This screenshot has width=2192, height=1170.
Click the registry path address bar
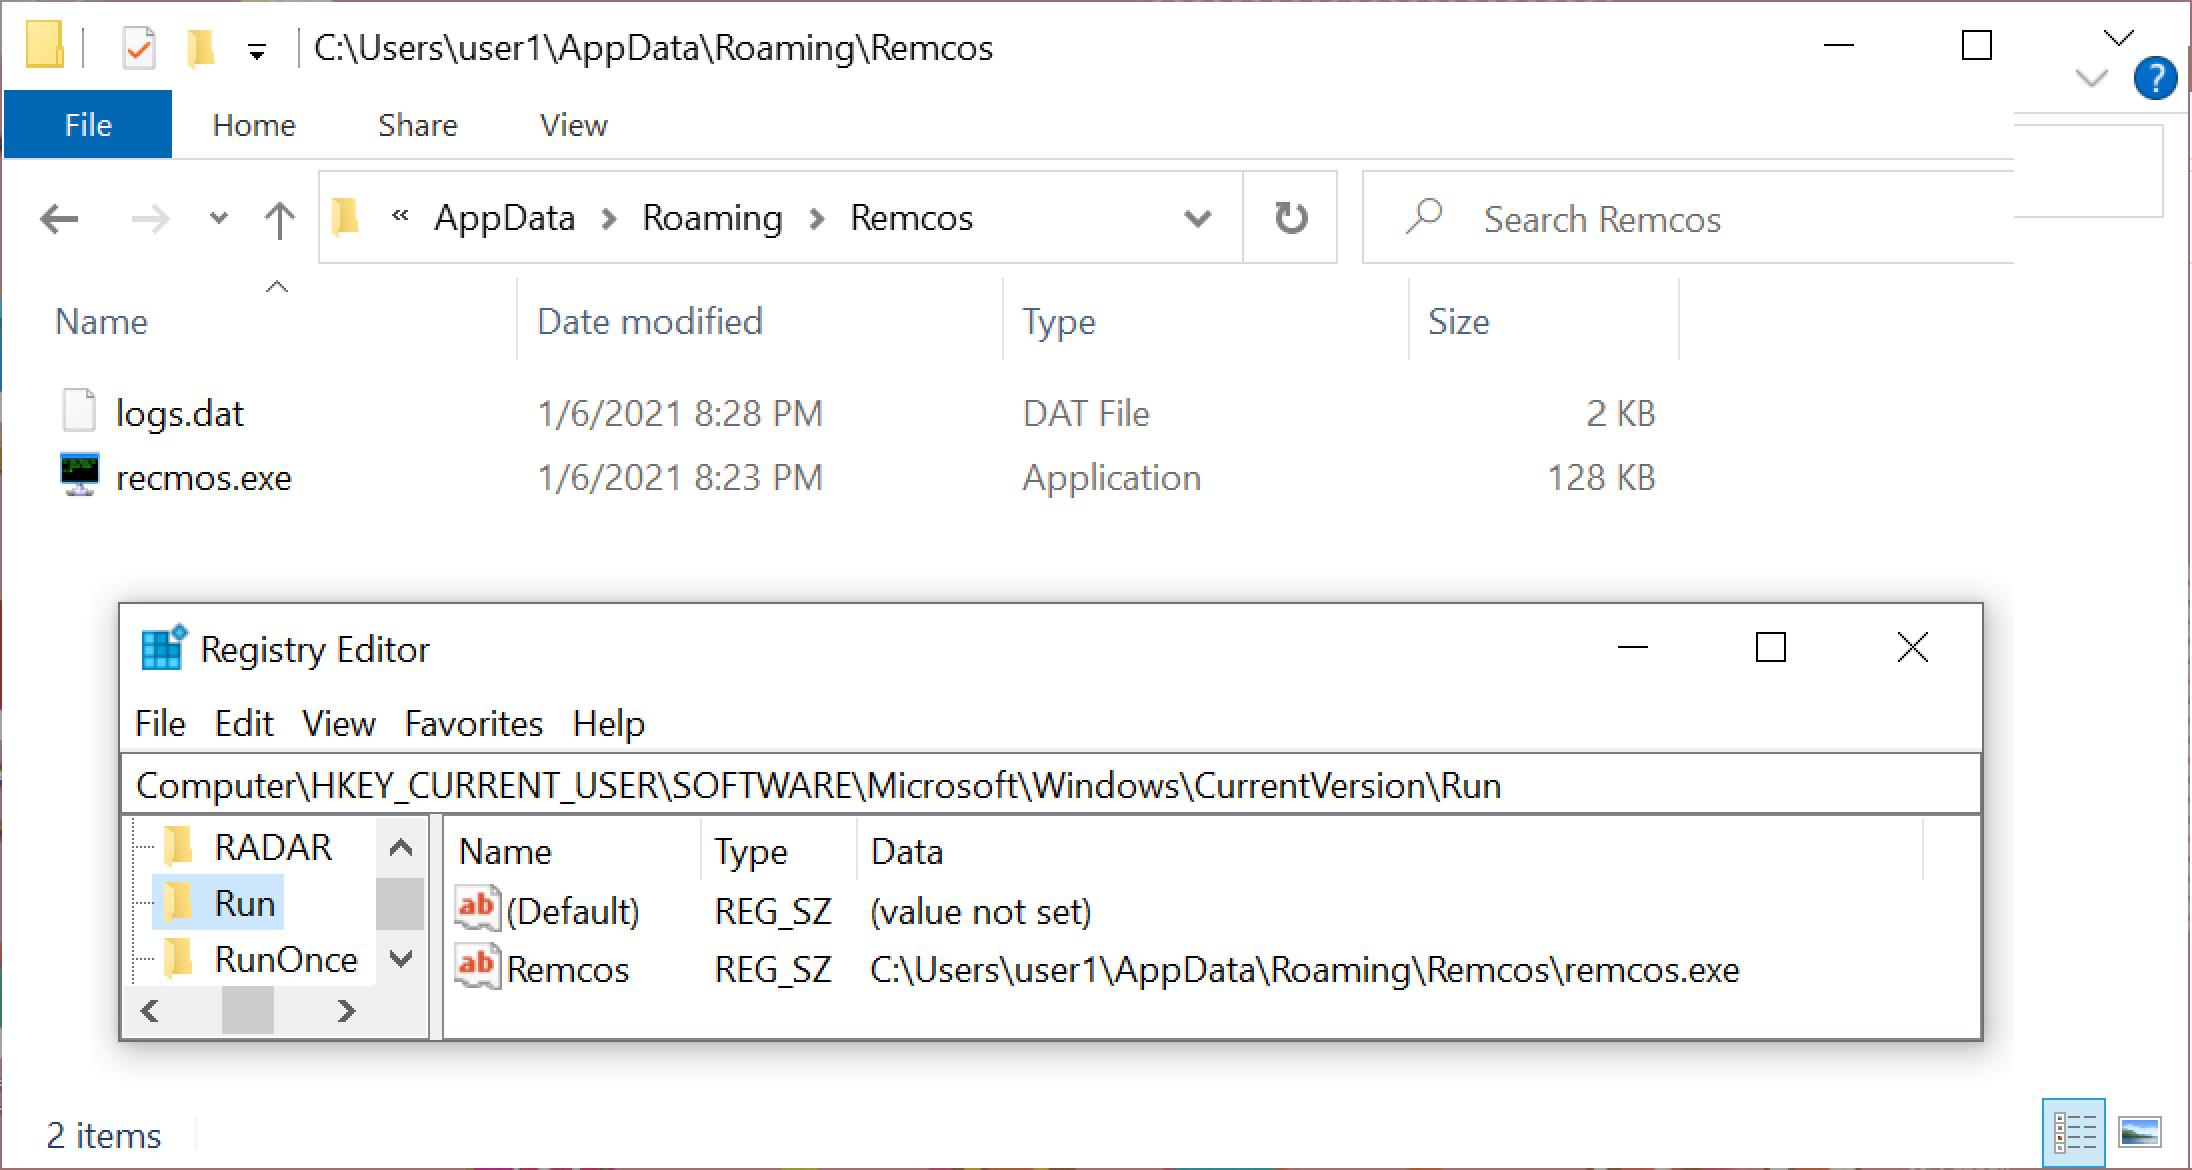tap(1050, 785)
